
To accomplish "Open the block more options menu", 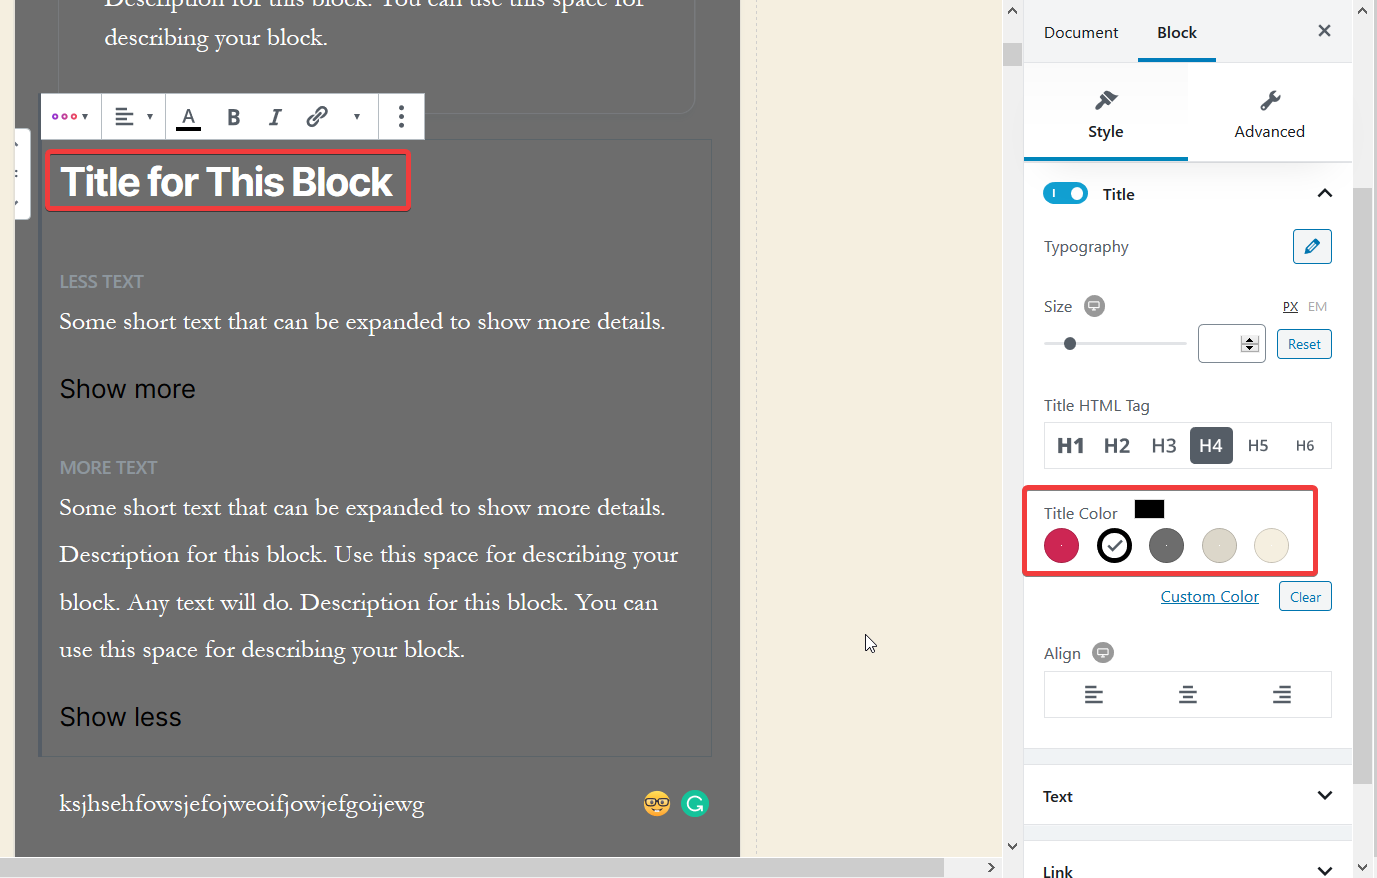I will (401, 117).
